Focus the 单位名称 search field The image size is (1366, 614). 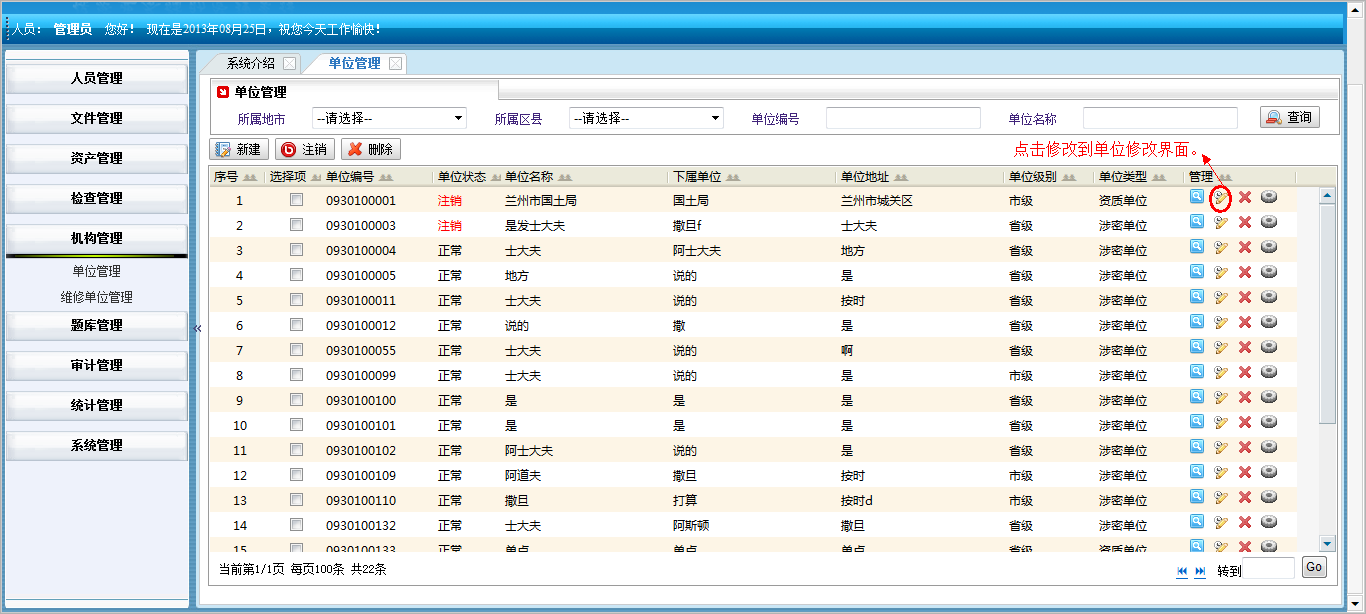tap(1161, 118)
